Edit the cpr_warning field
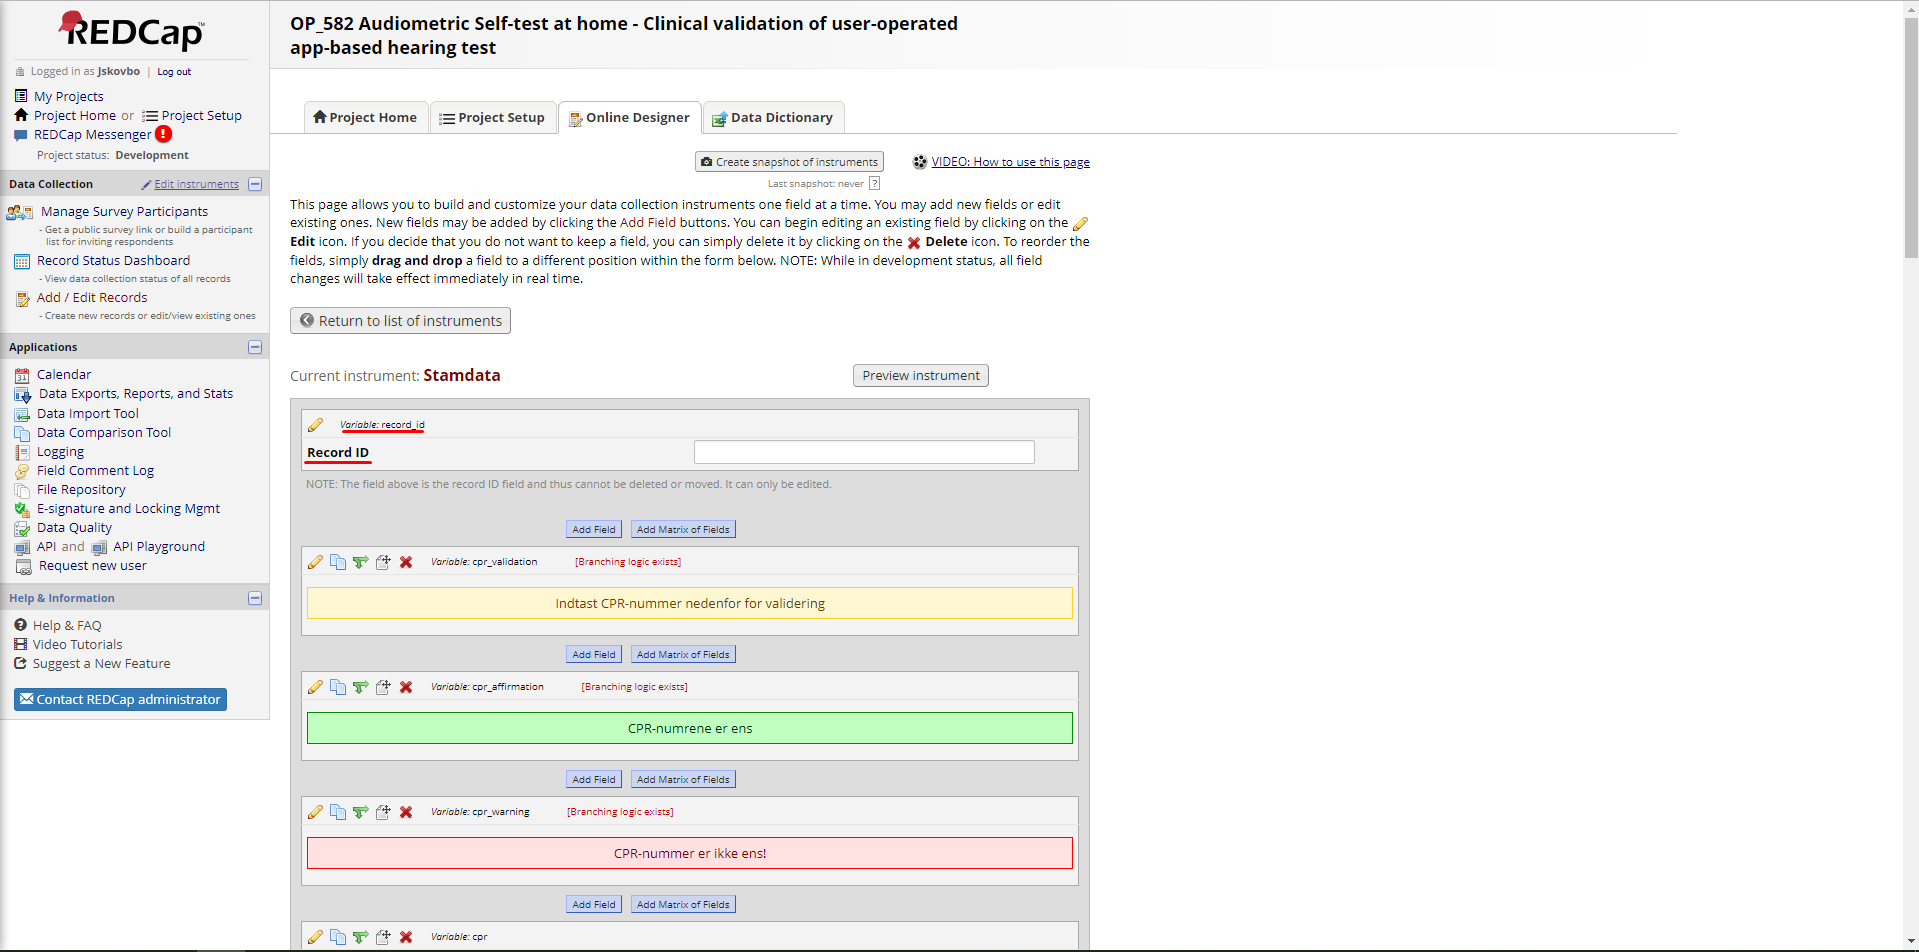 [315, 812]
